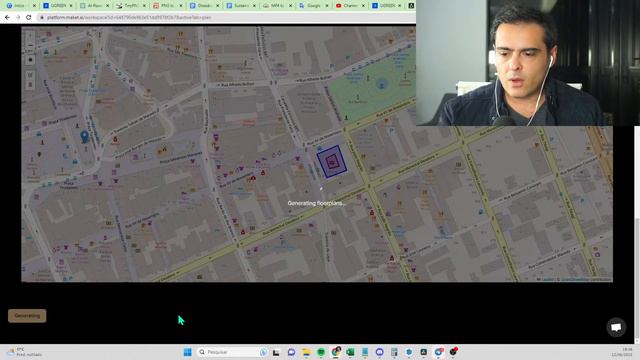The image size is (640, 360).
Task: Select the edit layers map tool
Action: click(30, 76)
